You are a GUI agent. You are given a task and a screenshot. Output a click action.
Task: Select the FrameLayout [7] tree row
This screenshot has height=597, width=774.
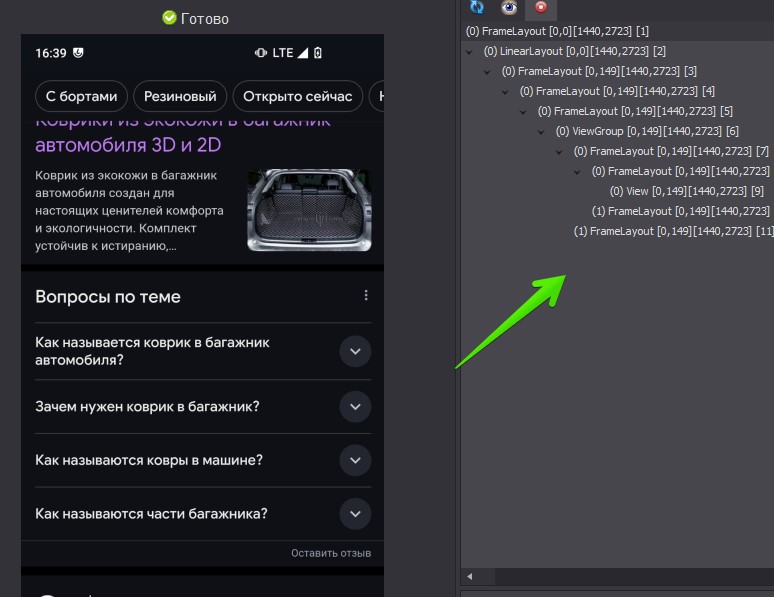(x=671, y=151)
